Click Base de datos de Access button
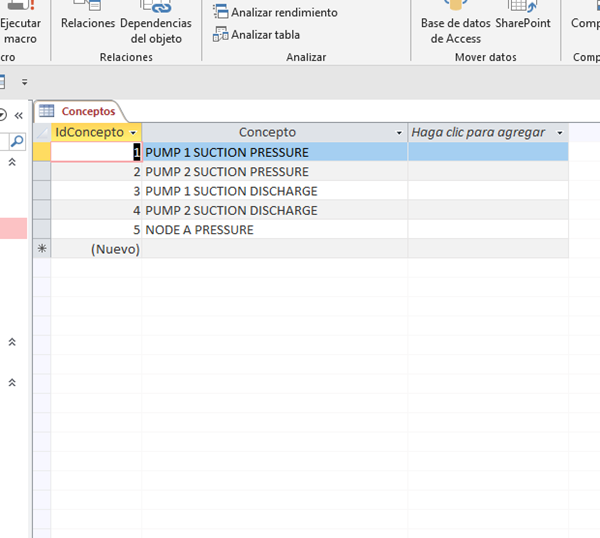This screenshot has width=600, height=538. (455, 21)
